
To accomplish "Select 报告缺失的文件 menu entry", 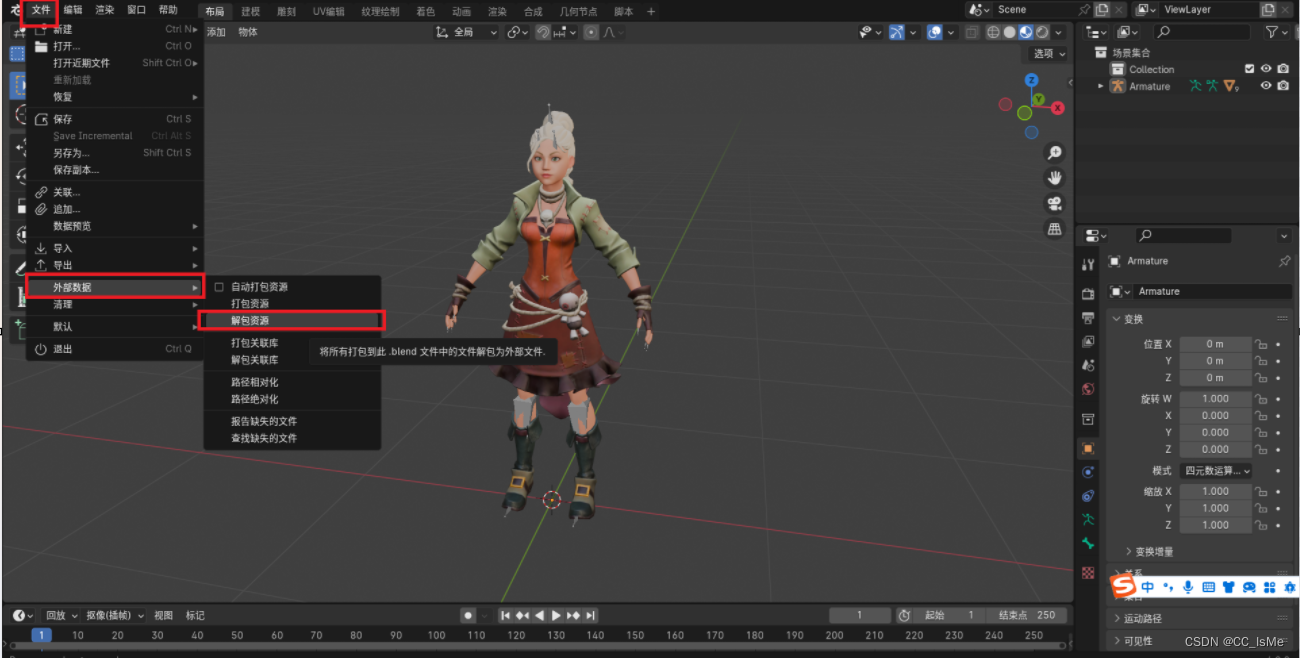I will tap(292, 421).
